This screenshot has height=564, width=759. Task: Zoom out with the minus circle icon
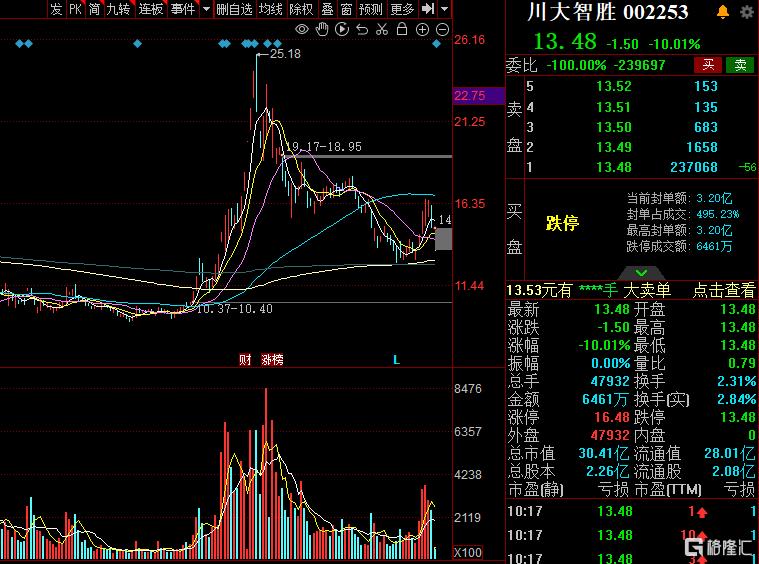(442, 30)
